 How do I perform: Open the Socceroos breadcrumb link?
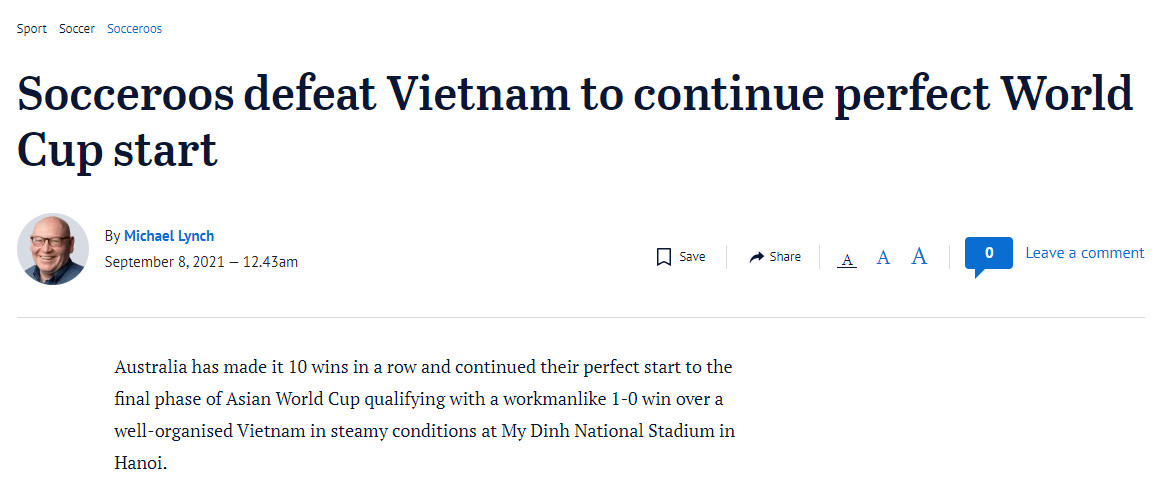(134, 29)
